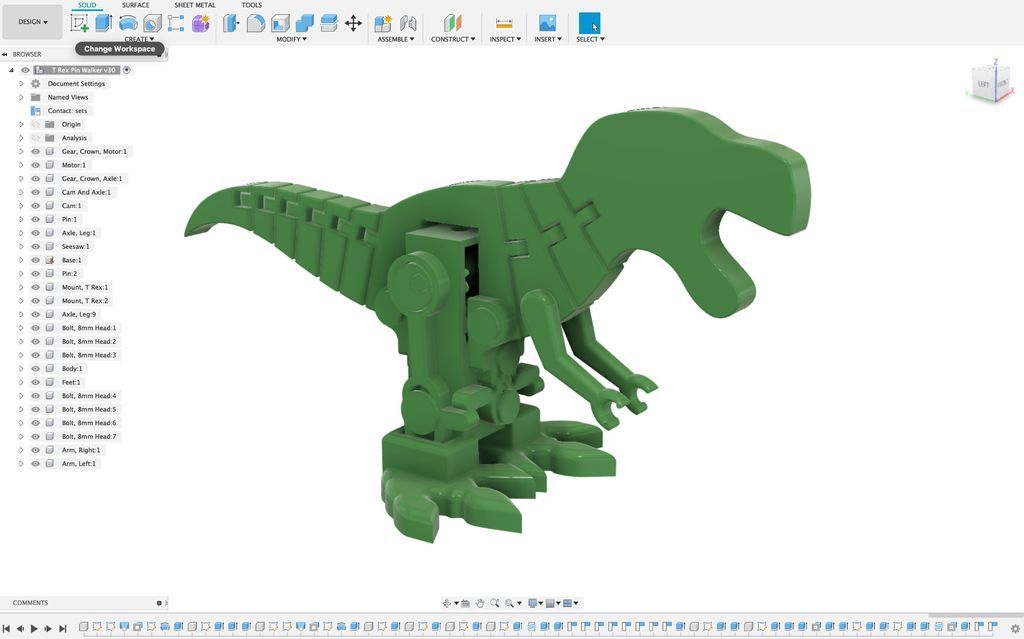The image size is (1024, 639).
Task: Open the SELECT dropdown menu
Action: coord(590,39)
